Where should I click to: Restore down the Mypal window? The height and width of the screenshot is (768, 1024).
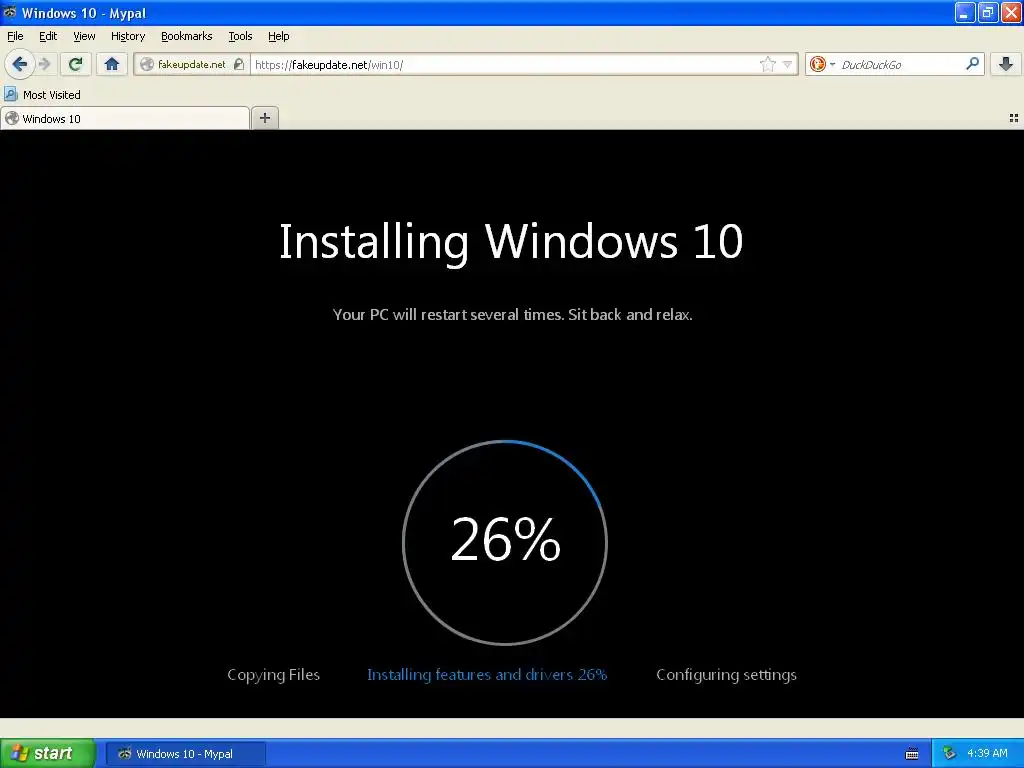tap(987, 12)
